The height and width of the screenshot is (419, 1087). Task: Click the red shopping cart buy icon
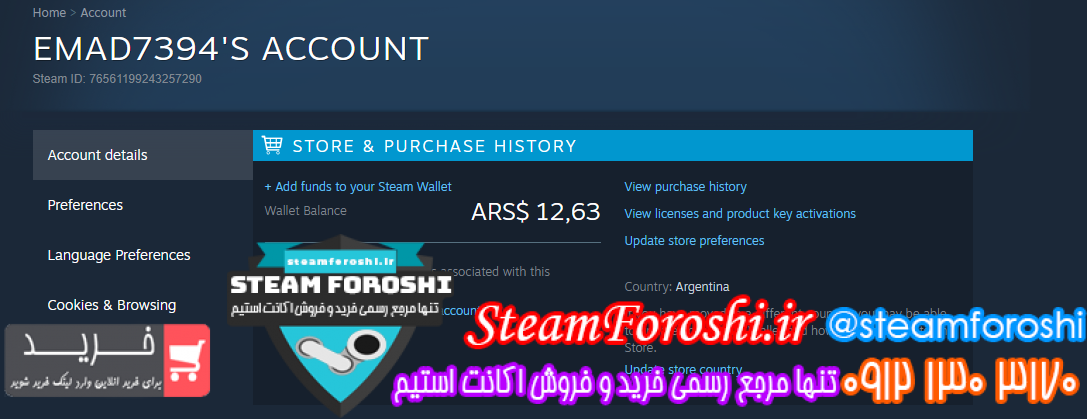coord(187,360)
